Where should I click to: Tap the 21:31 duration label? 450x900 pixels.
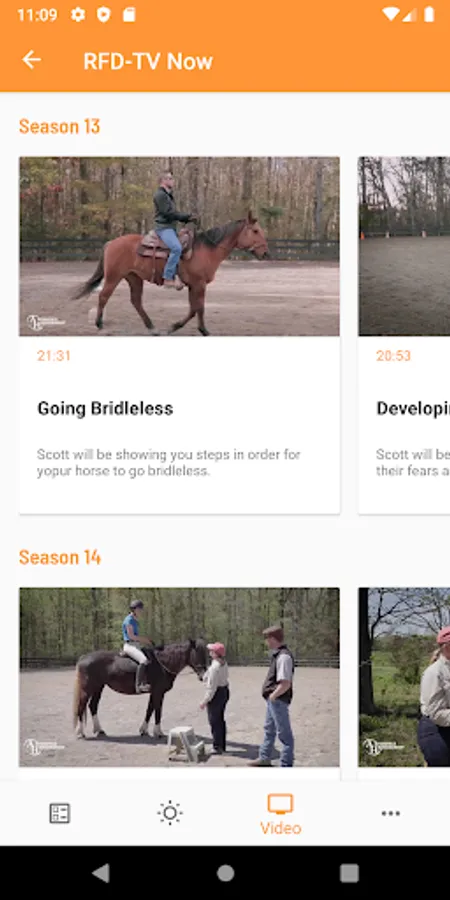[x=54, y=356]
